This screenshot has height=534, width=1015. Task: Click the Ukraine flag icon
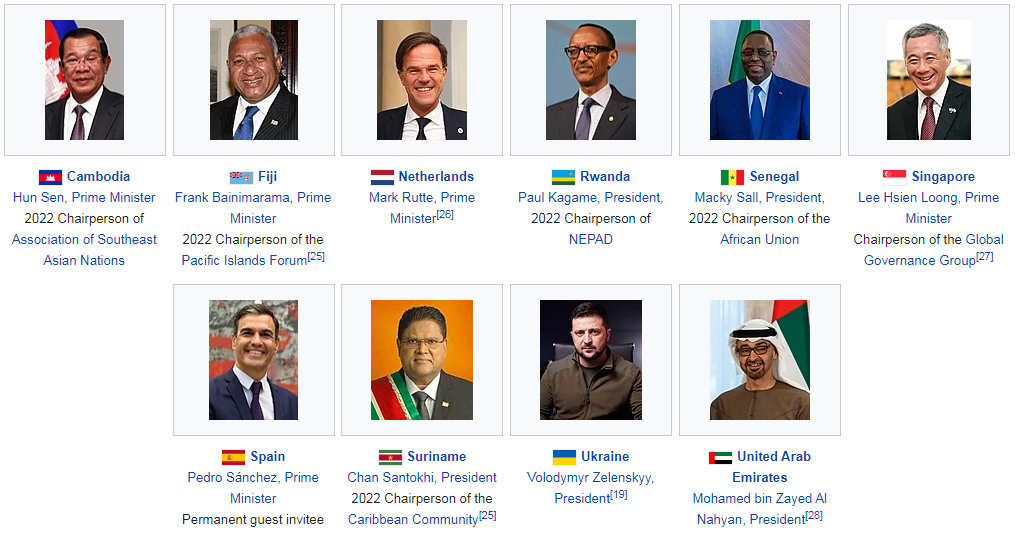pyautogui.click(x=564, y=457)
